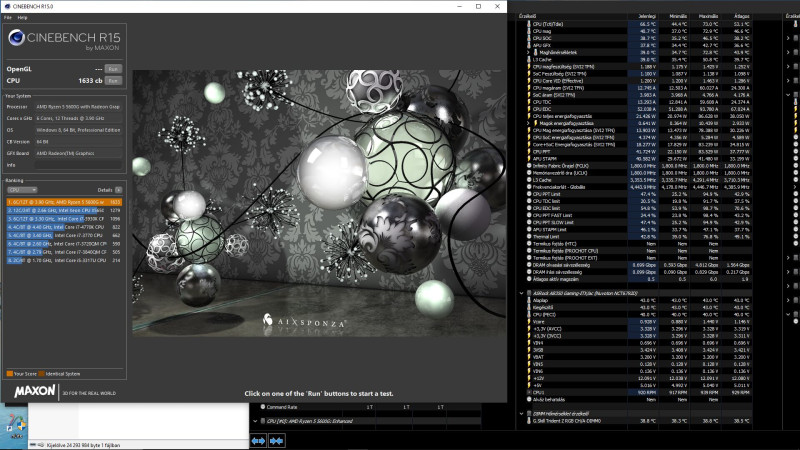Click the thermometer icon for G.Skill Trident Z RGB
This screenshot has width=800, height=450.
coord(529,421)
